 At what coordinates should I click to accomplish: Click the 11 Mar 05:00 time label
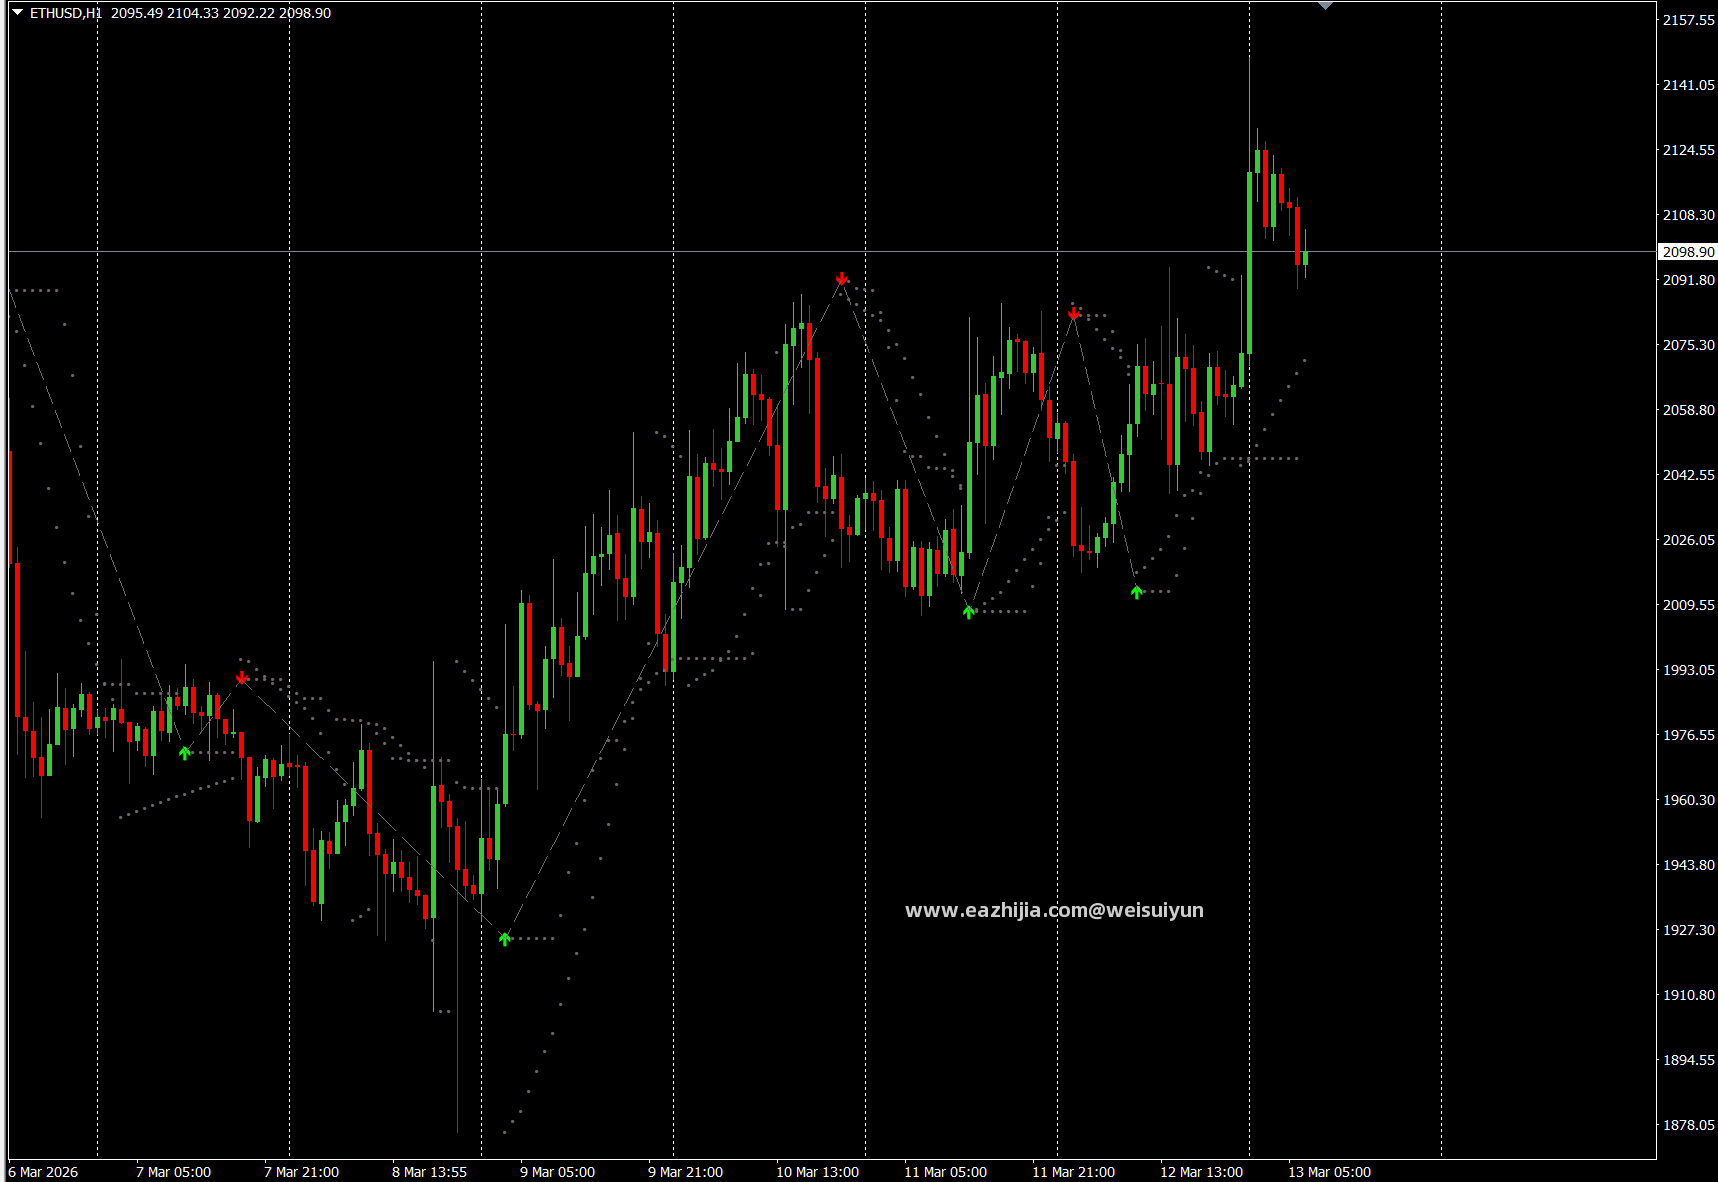[945, 1172]
